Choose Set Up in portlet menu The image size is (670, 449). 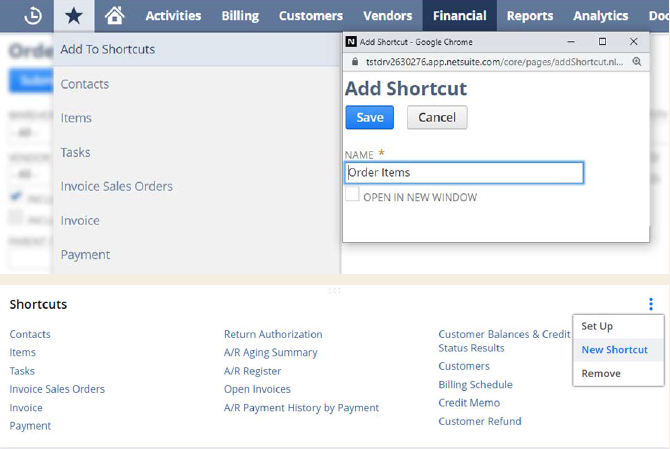click(597, 326)
